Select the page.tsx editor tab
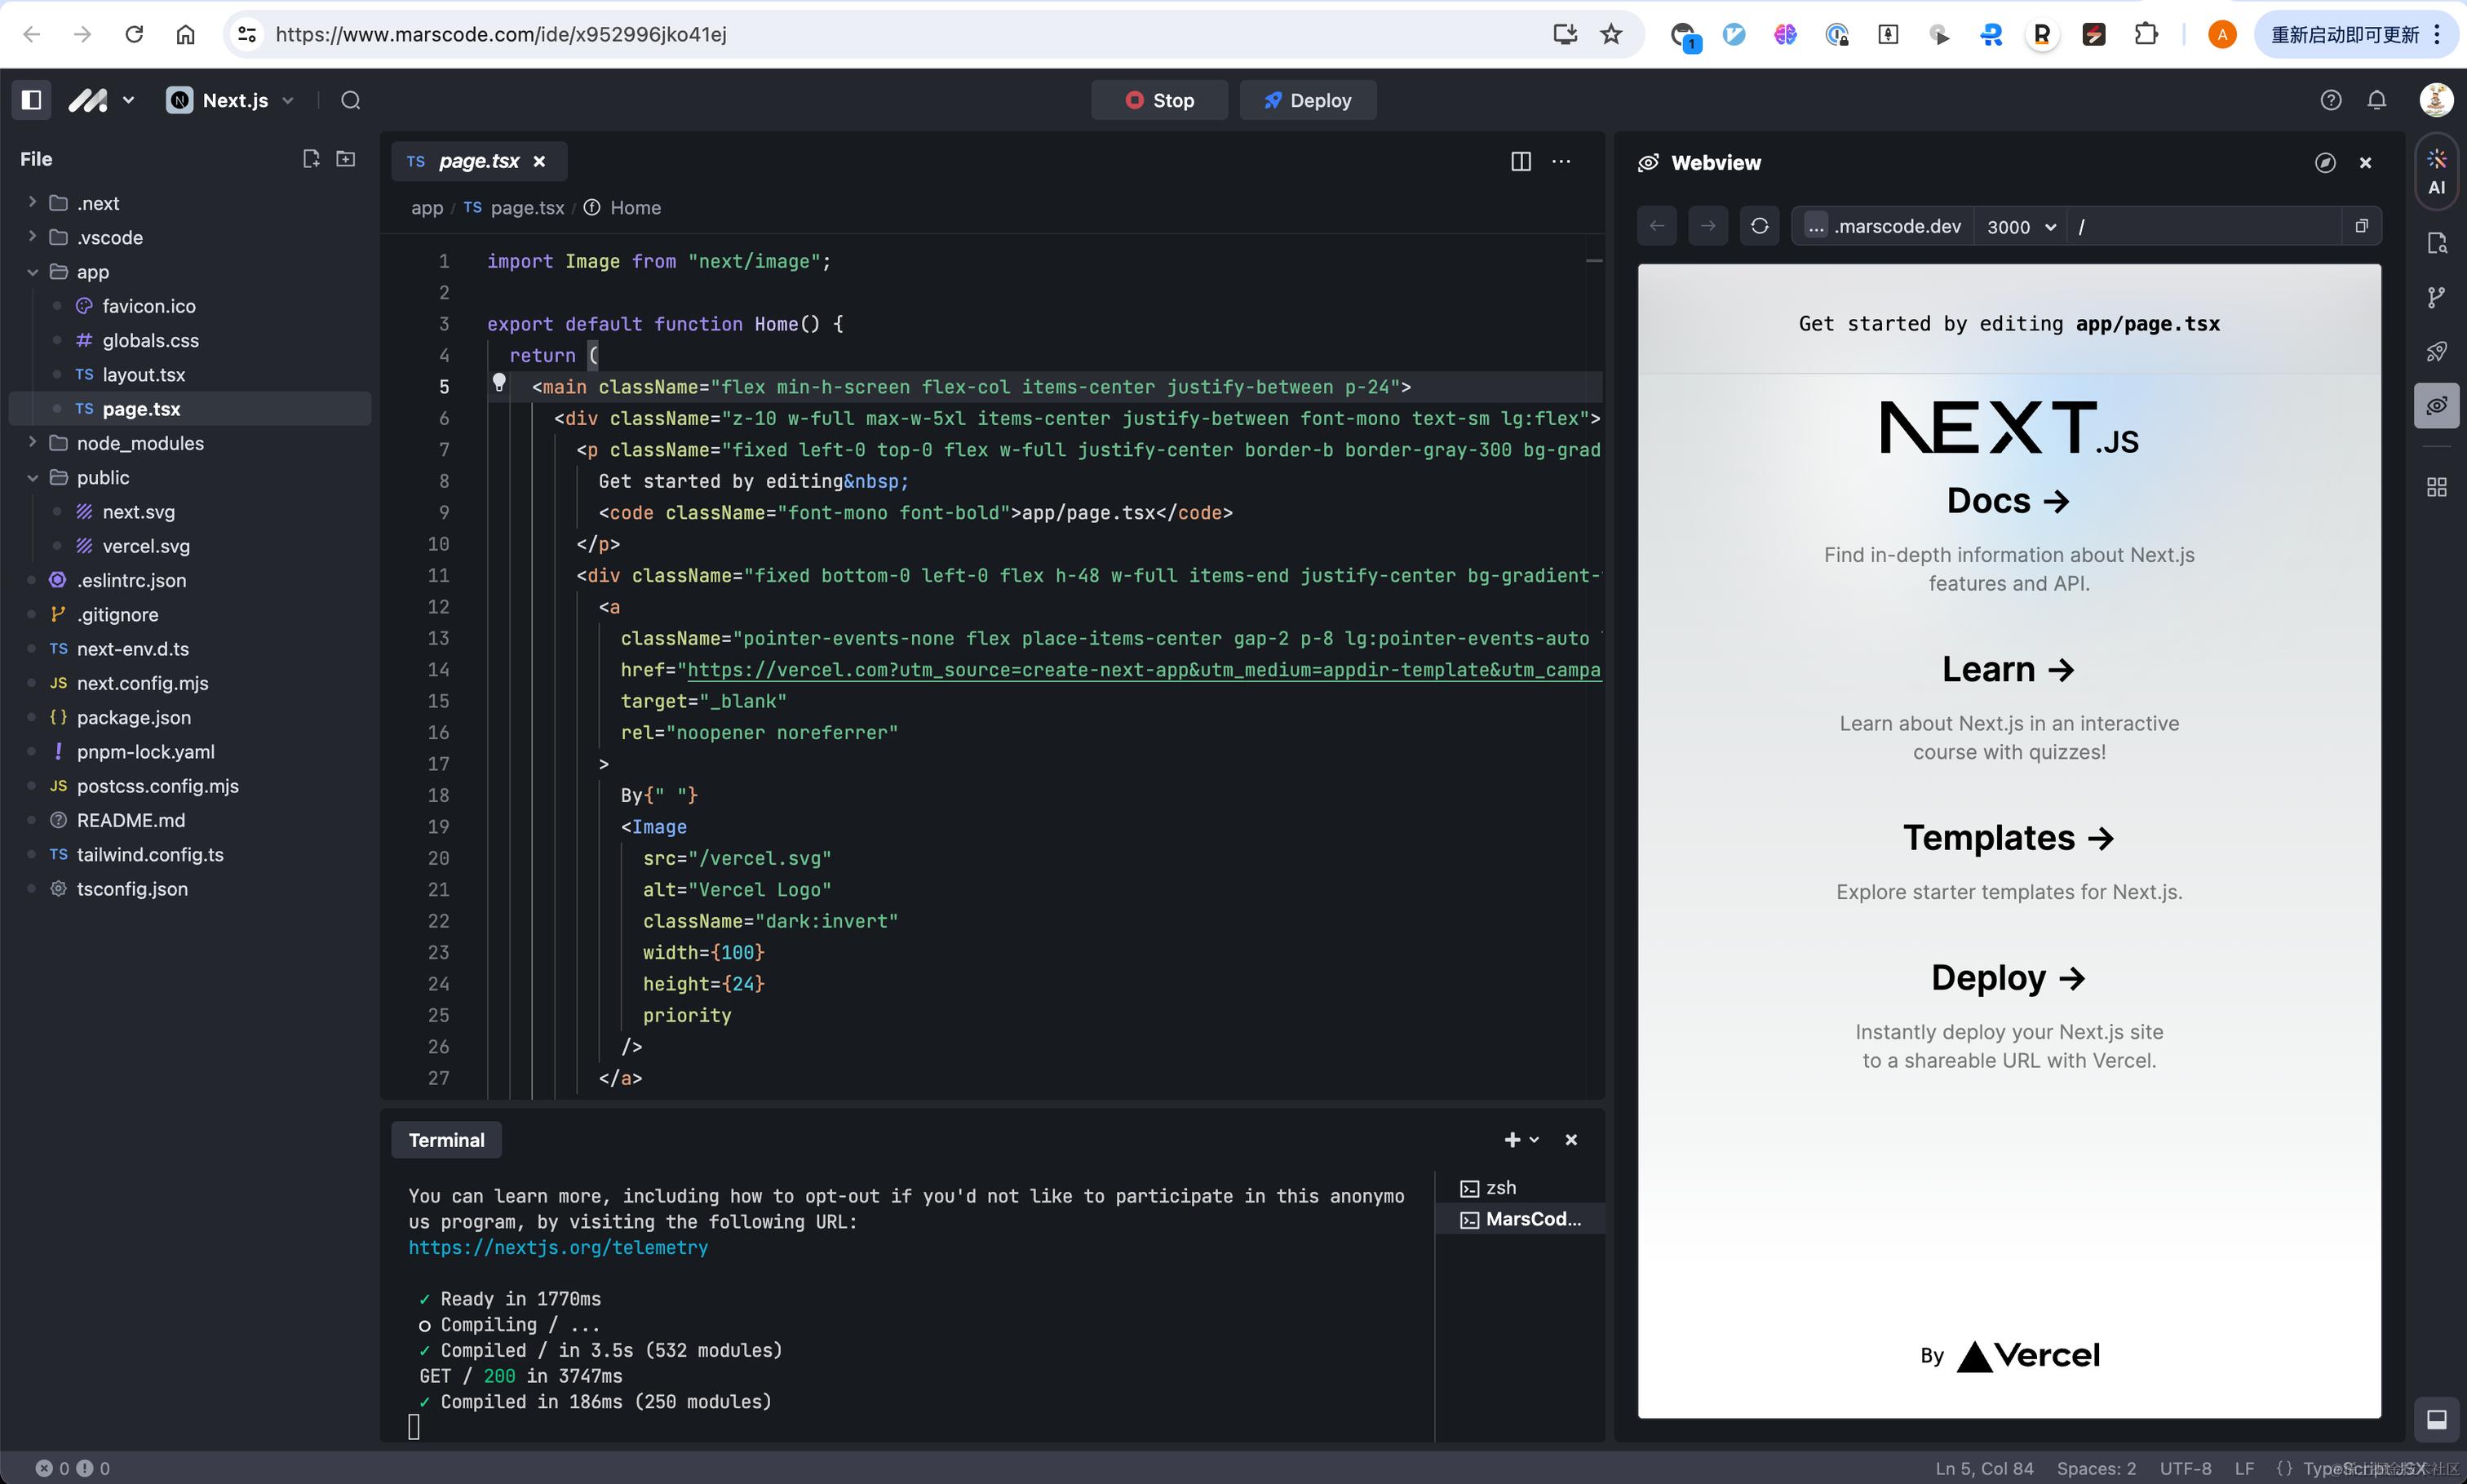2467x1484 pixels. coord(478,161)
